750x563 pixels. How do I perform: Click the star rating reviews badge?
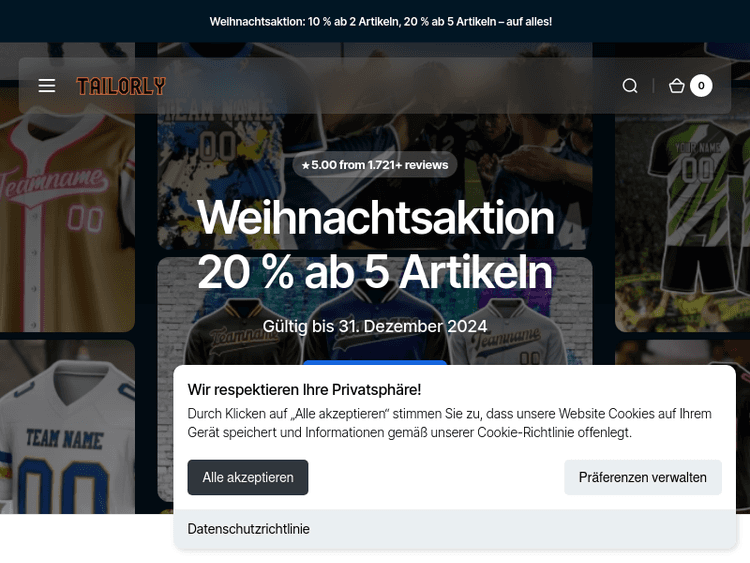375,165
